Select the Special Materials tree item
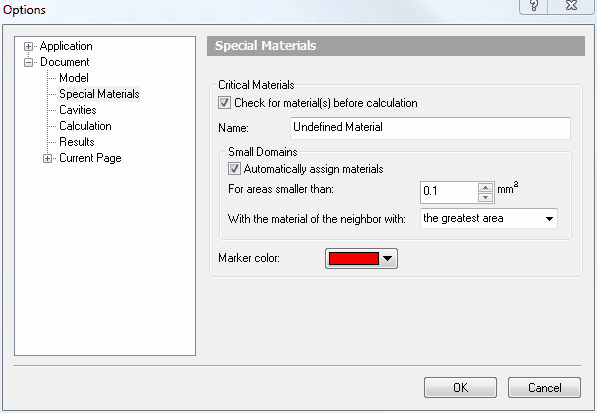This screenshot has height=413, width=597. tap(99, 94)
